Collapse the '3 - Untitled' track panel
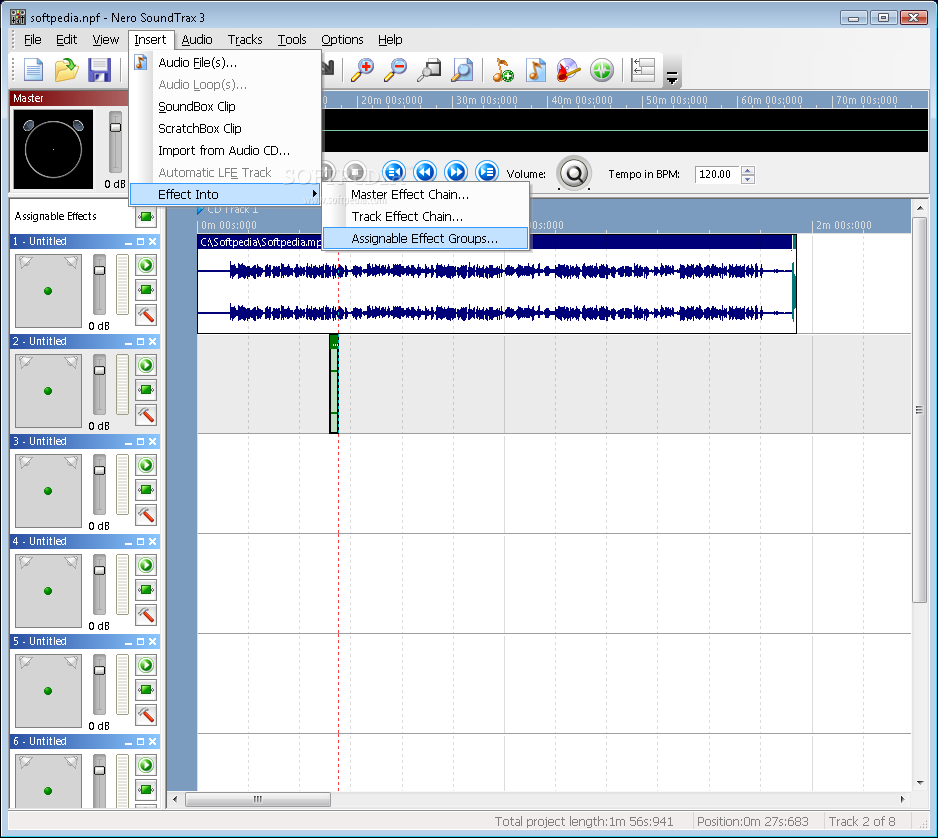This screenshot has width=938, height=838. 129,441
